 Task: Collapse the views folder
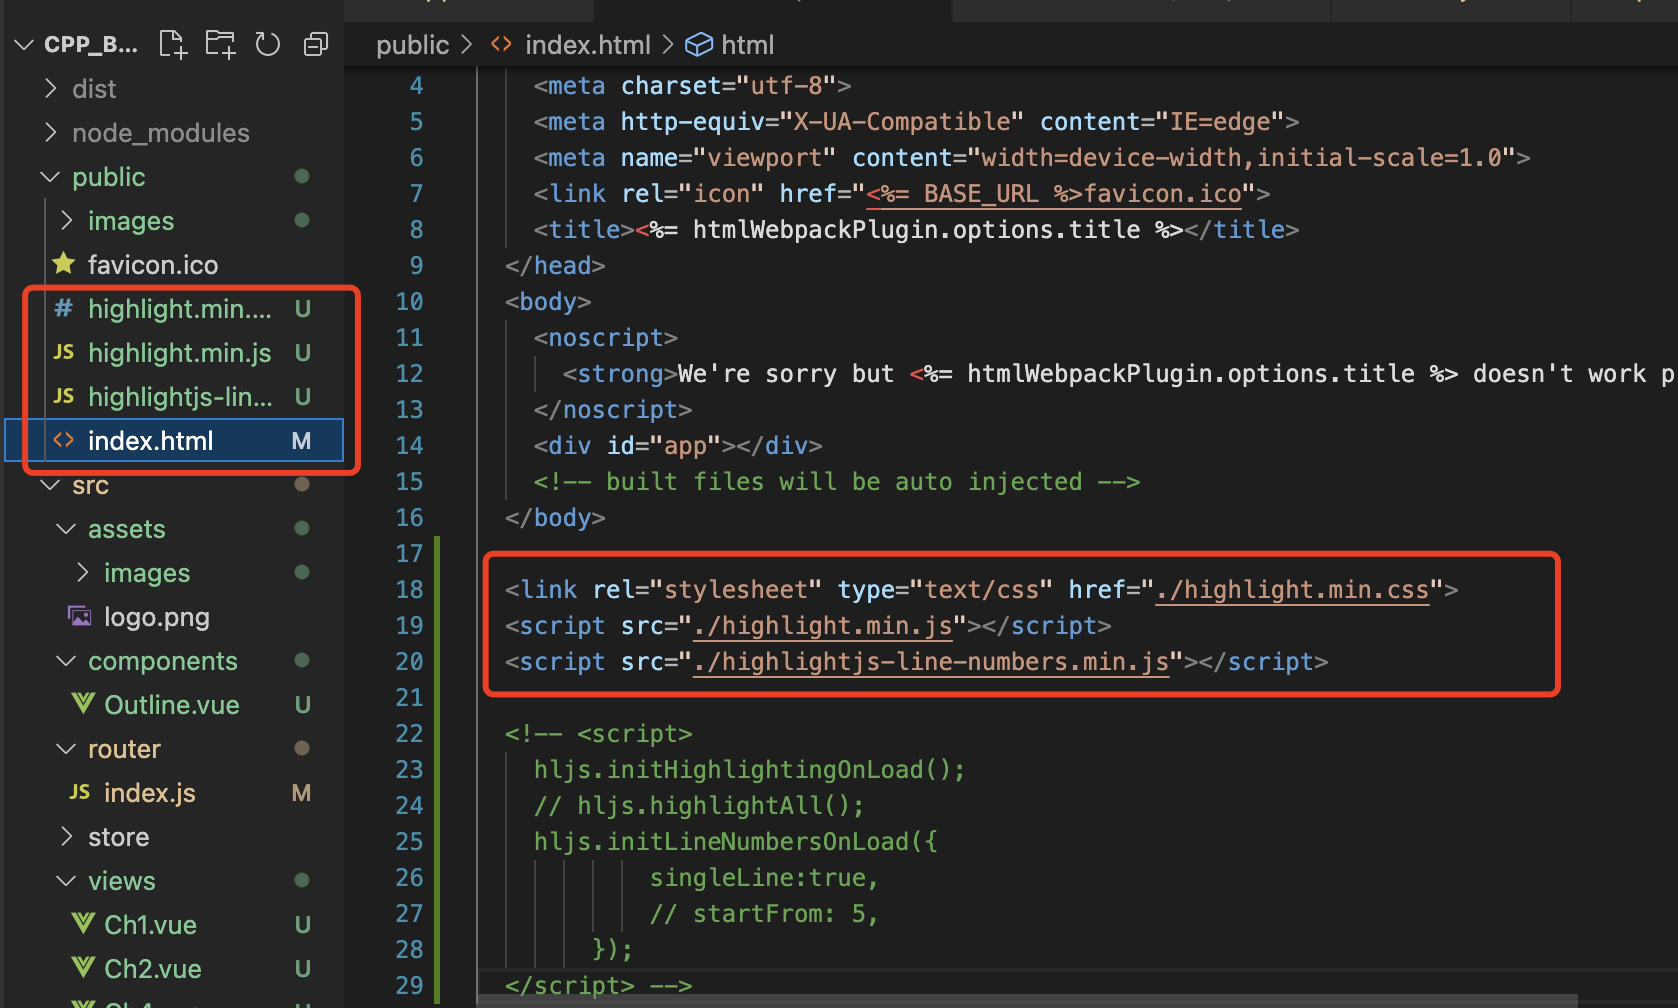click(x=66, y=881)
